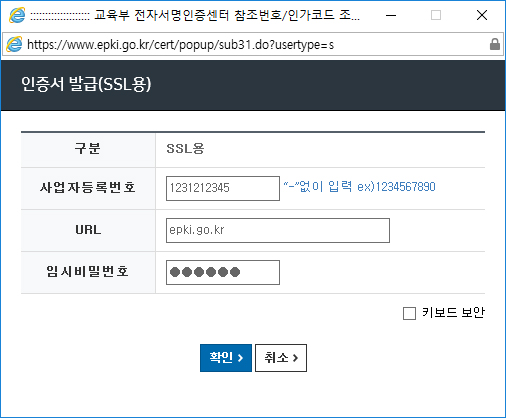Focus the URL input field with epki.go.kr
The height and width of the screenshot is (418, 506).
(x=278, y=230)
